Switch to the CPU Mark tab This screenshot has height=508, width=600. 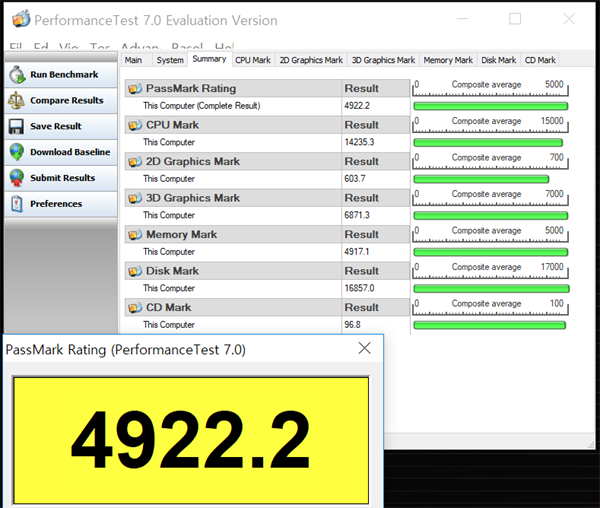click(253, 60)
